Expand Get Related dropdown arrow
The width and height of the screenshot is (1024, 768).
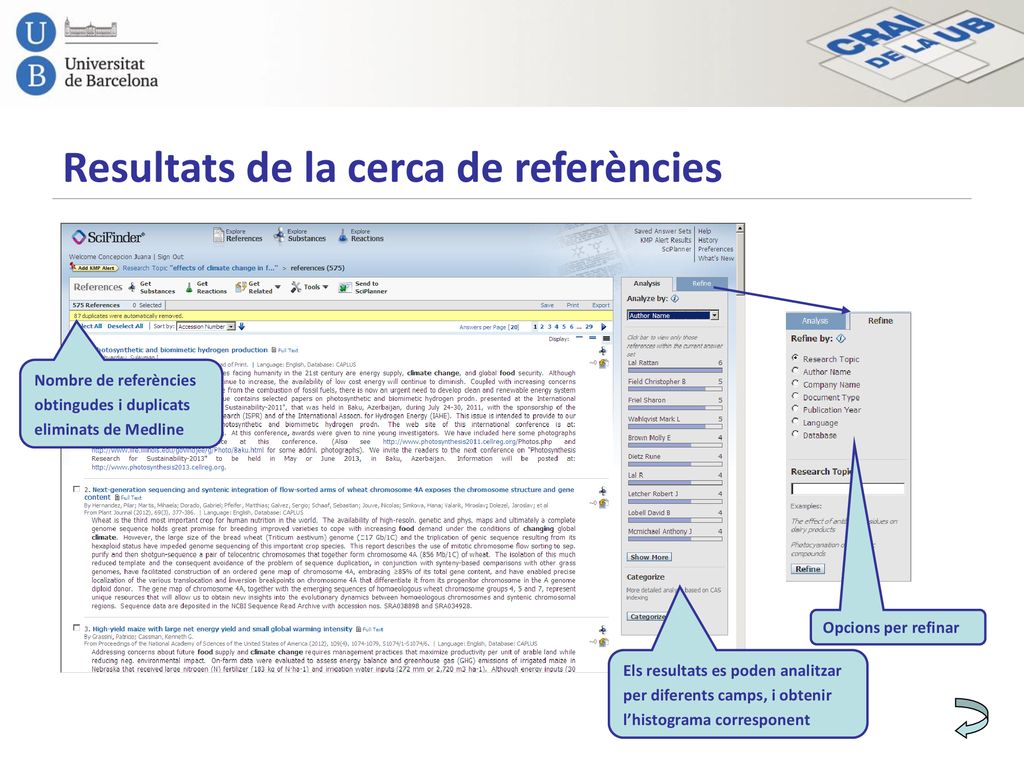tap(278, 287)
